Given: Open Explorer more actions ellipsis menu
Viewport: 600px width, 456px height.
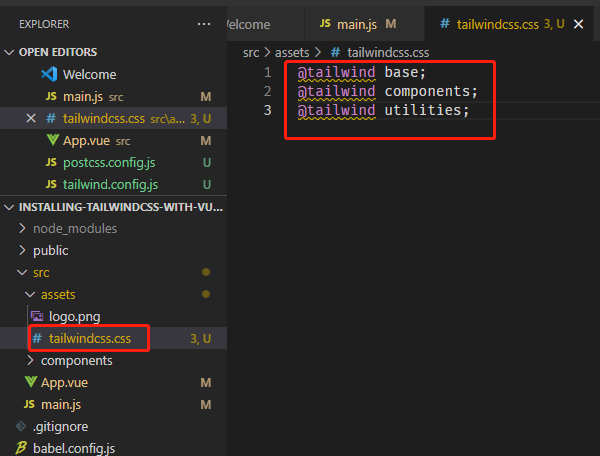Looking at the screenshot, I should 204,24.
